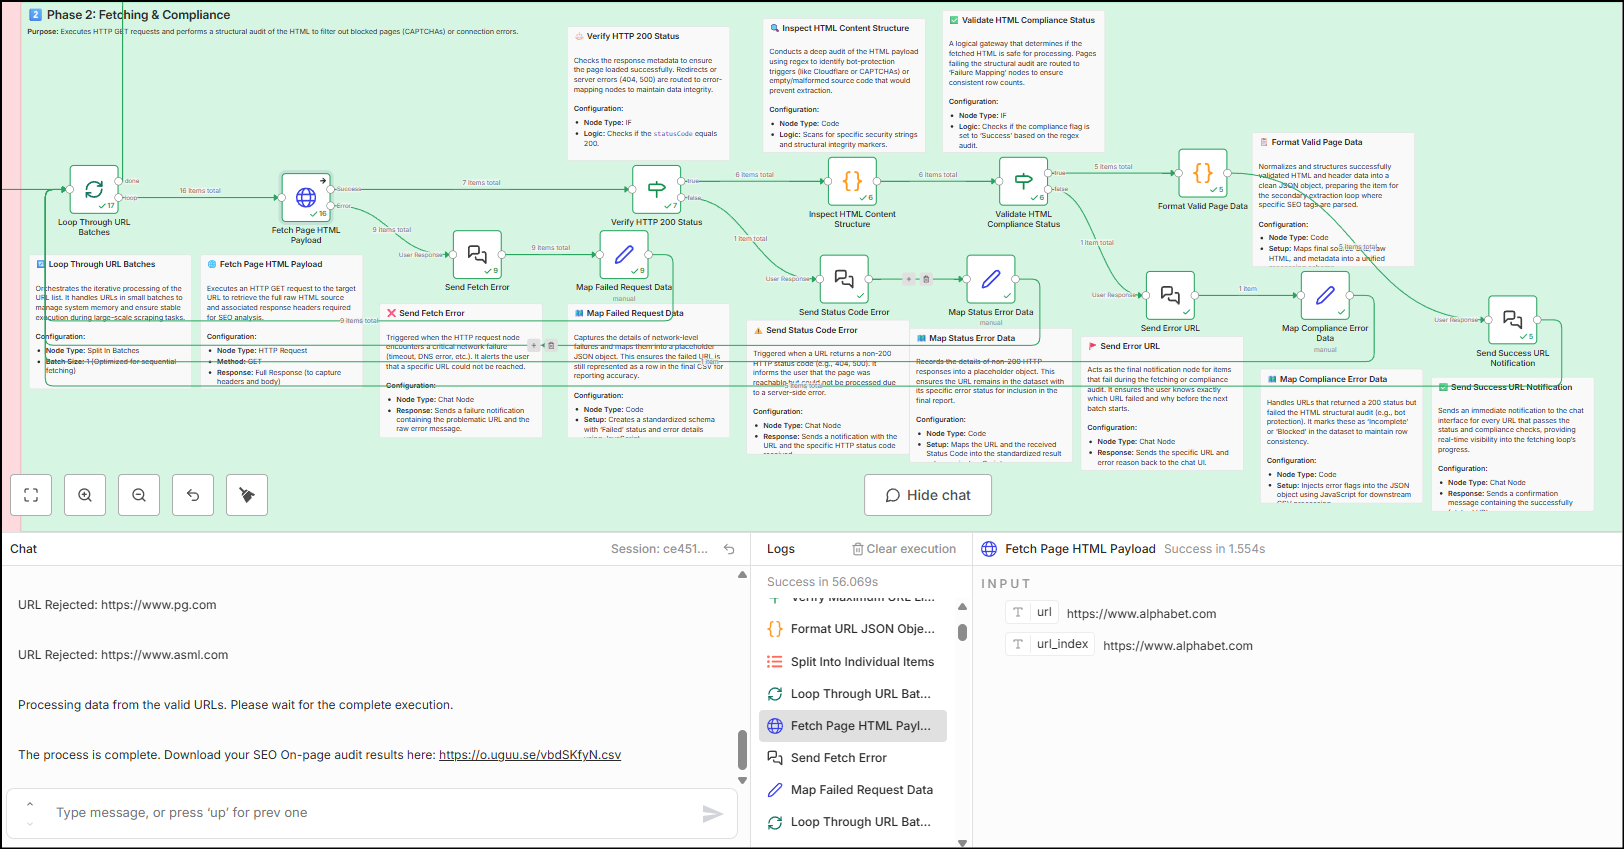Open Send Fetch Error log entry
The width and height of the screenshot is (1624, 849).
(x=853, y=758)
